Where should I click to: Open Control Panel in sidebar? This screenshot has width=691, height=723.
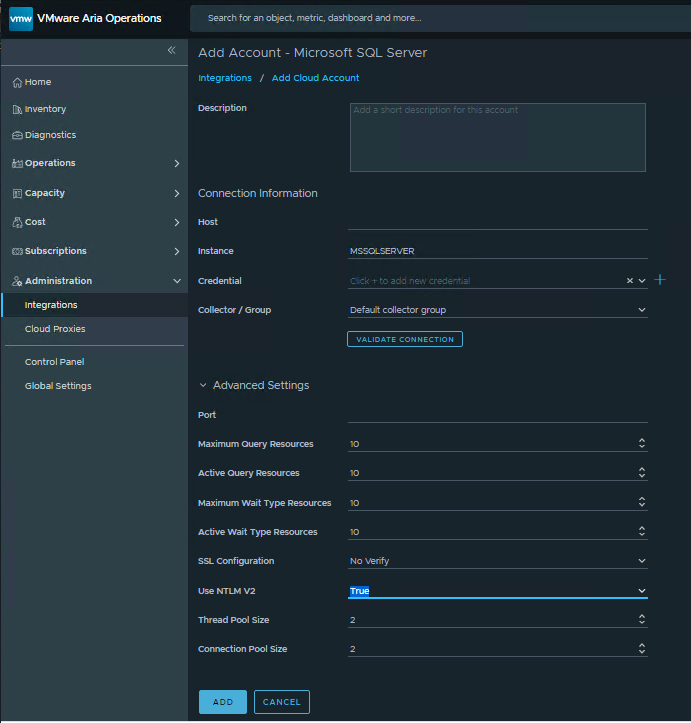pyautogui.click(x=54, y=362)
